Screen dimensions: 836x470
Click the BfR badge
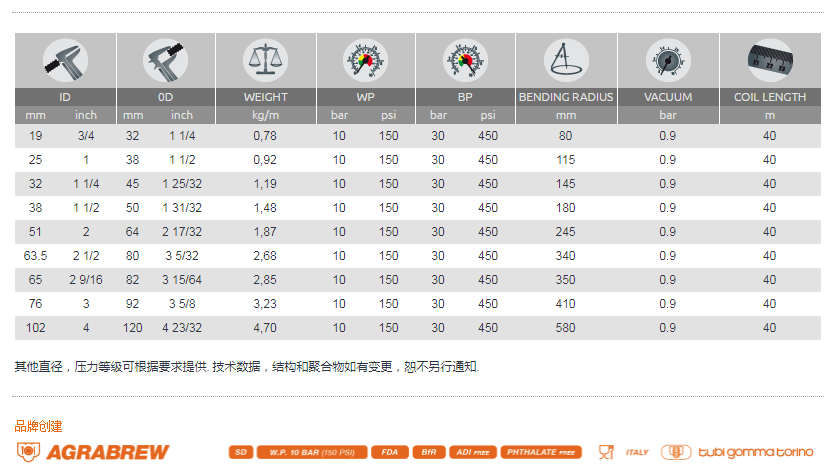[428, 452]
